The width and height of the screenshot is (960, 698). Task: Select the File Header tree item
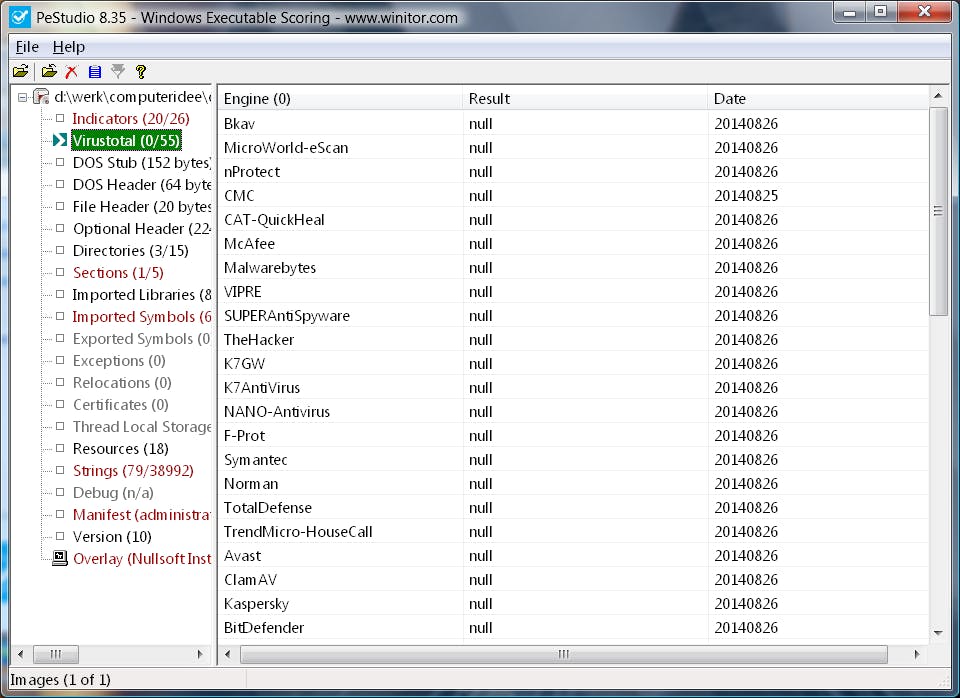tap(141, 206)
